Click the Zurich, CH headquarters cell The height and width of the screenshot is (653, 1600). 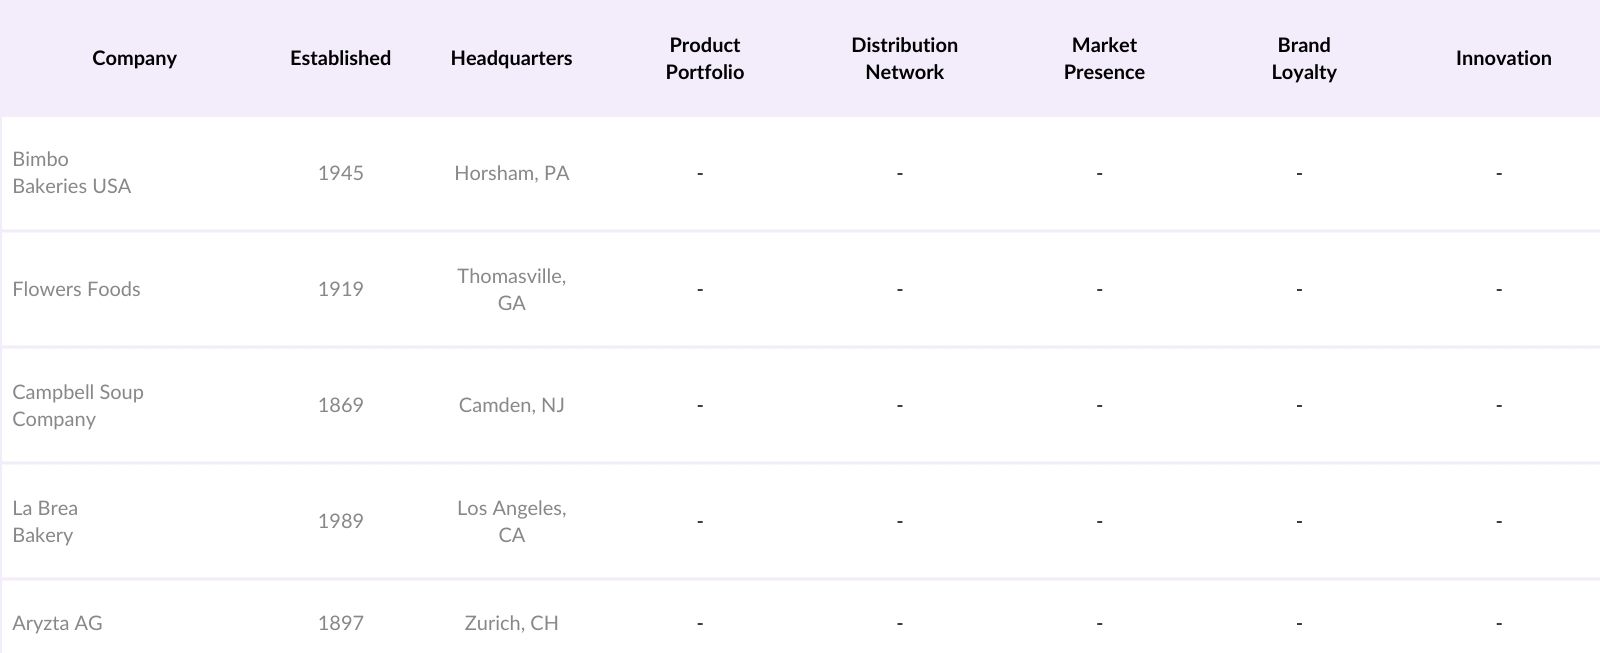click(511, 623)
